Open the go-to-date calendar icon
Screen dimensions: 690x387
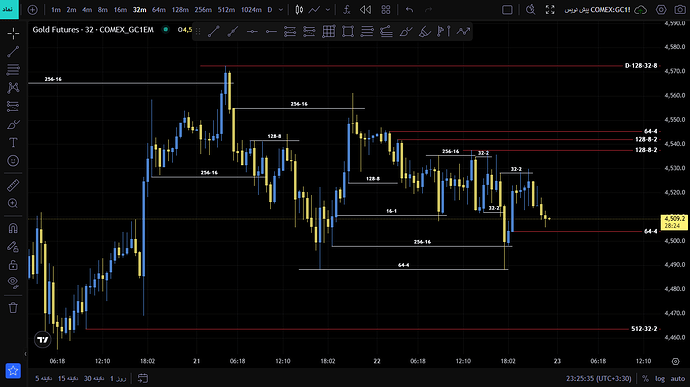tap(143, 378)
